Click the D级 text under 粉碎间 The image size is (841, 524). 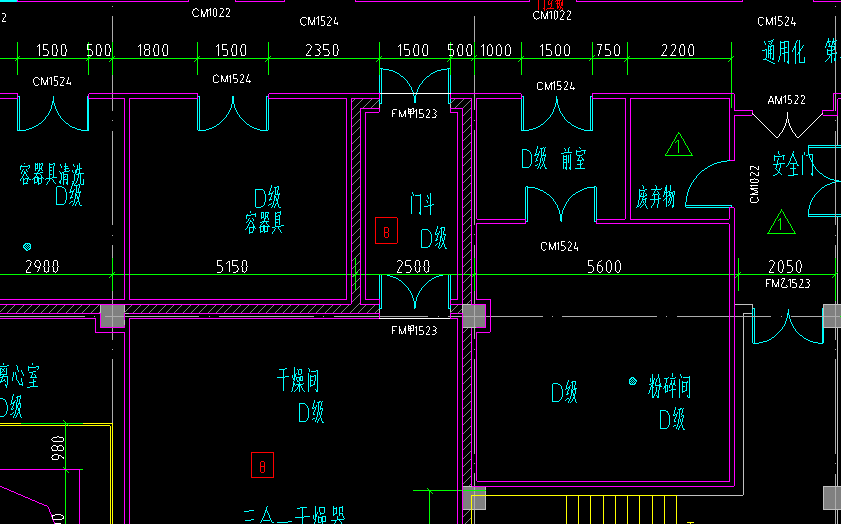tap(672, 419)
